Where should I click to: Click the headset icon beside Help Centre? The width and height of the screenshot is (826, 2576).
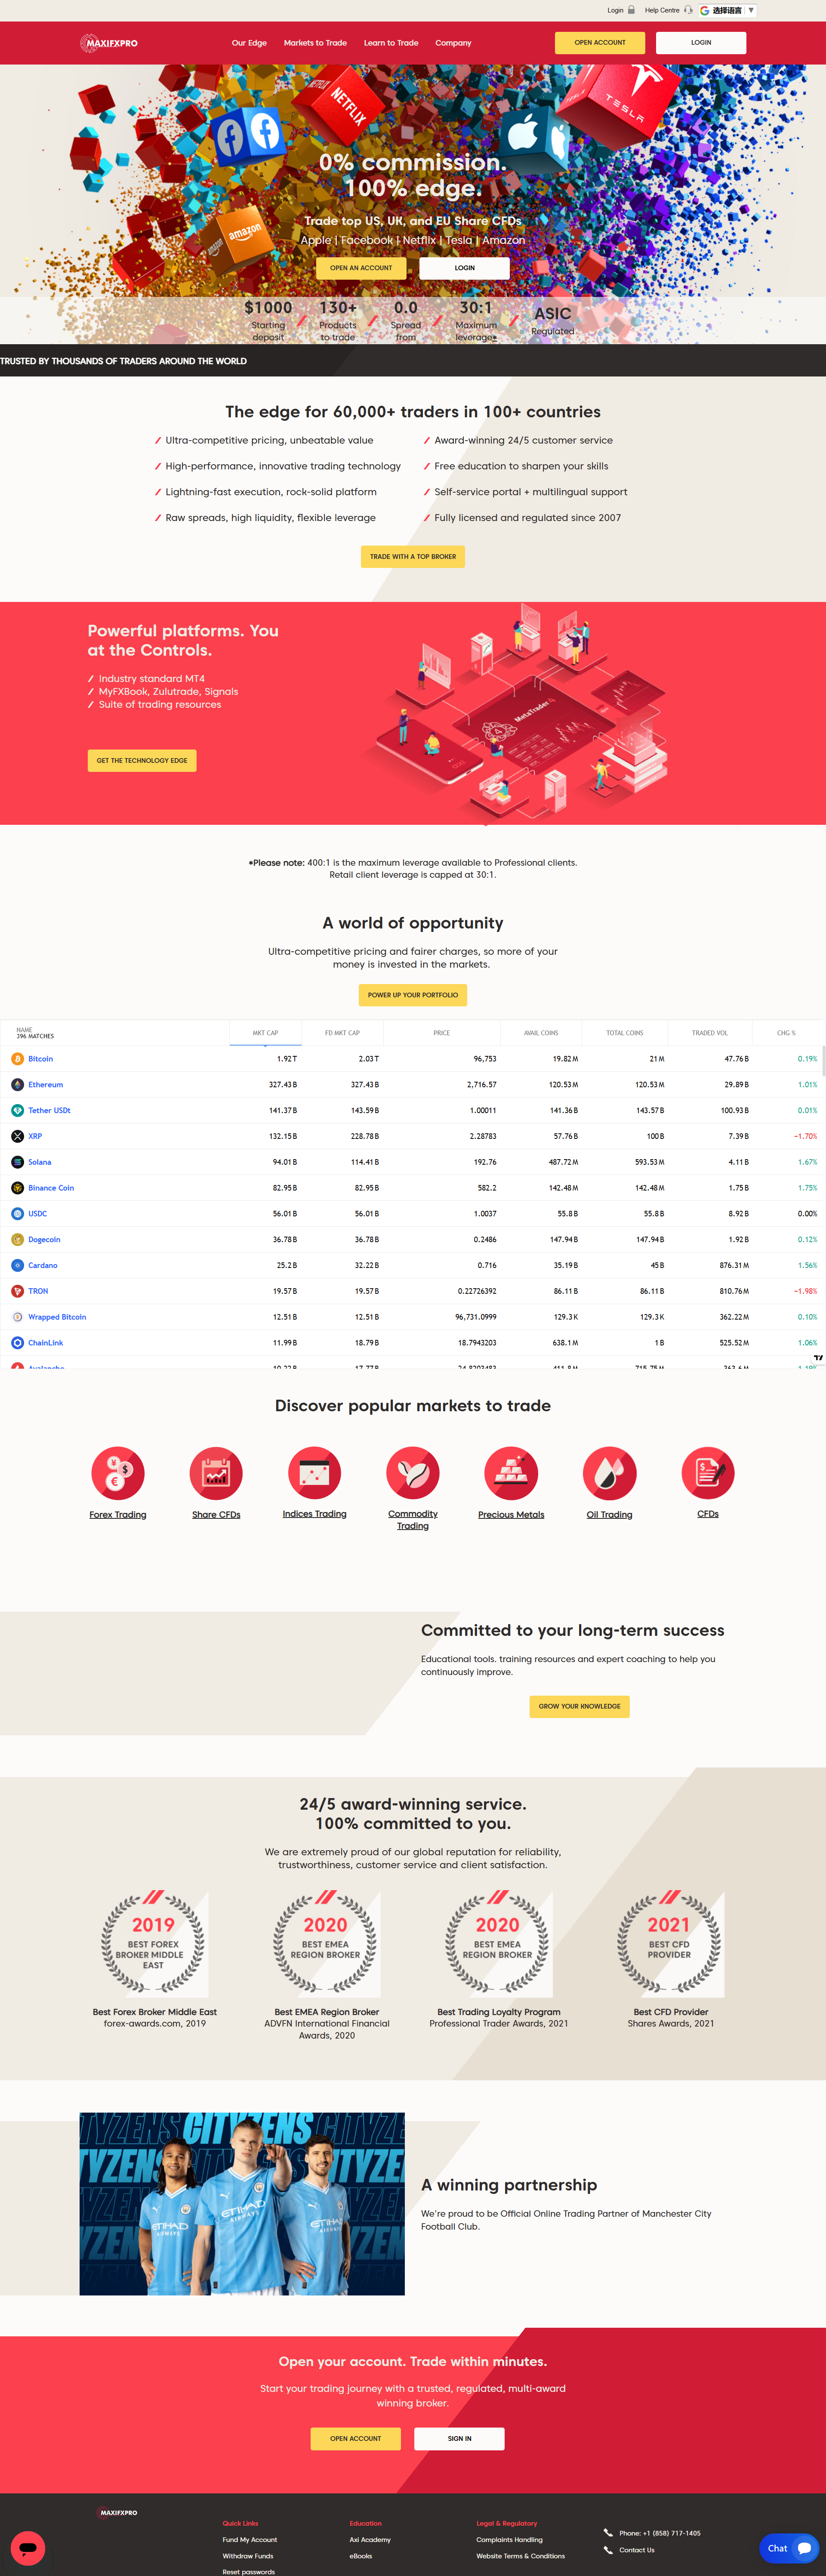(x=688, y=10)
